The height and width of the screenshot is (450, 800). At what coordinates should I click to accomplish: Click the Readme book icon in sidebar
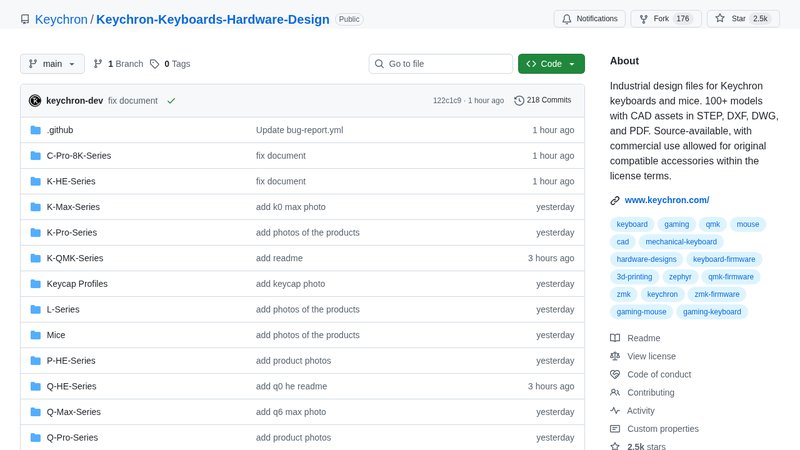[x=615, y=338]
